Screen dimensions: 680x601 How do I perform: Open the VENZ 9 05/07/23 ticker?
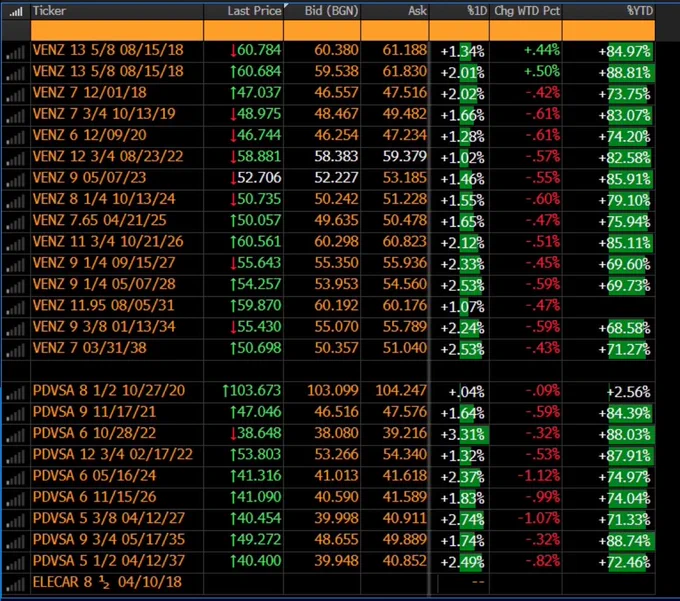pos(90,178)
